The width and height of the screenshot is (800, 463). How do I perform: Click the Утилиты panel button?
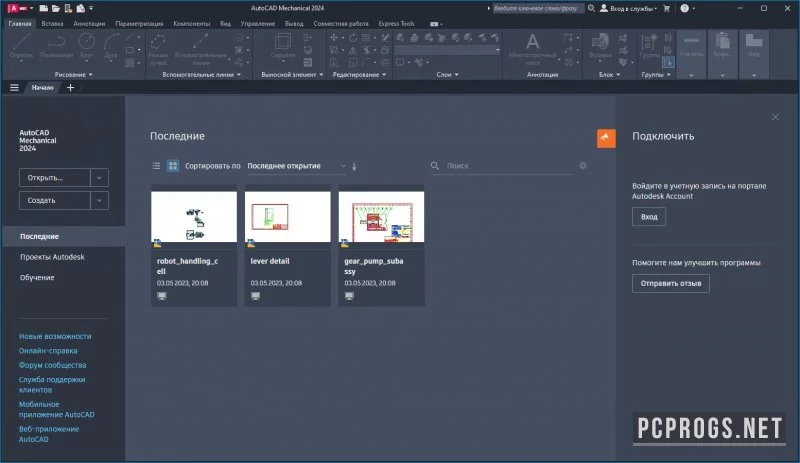click(691, 54)
